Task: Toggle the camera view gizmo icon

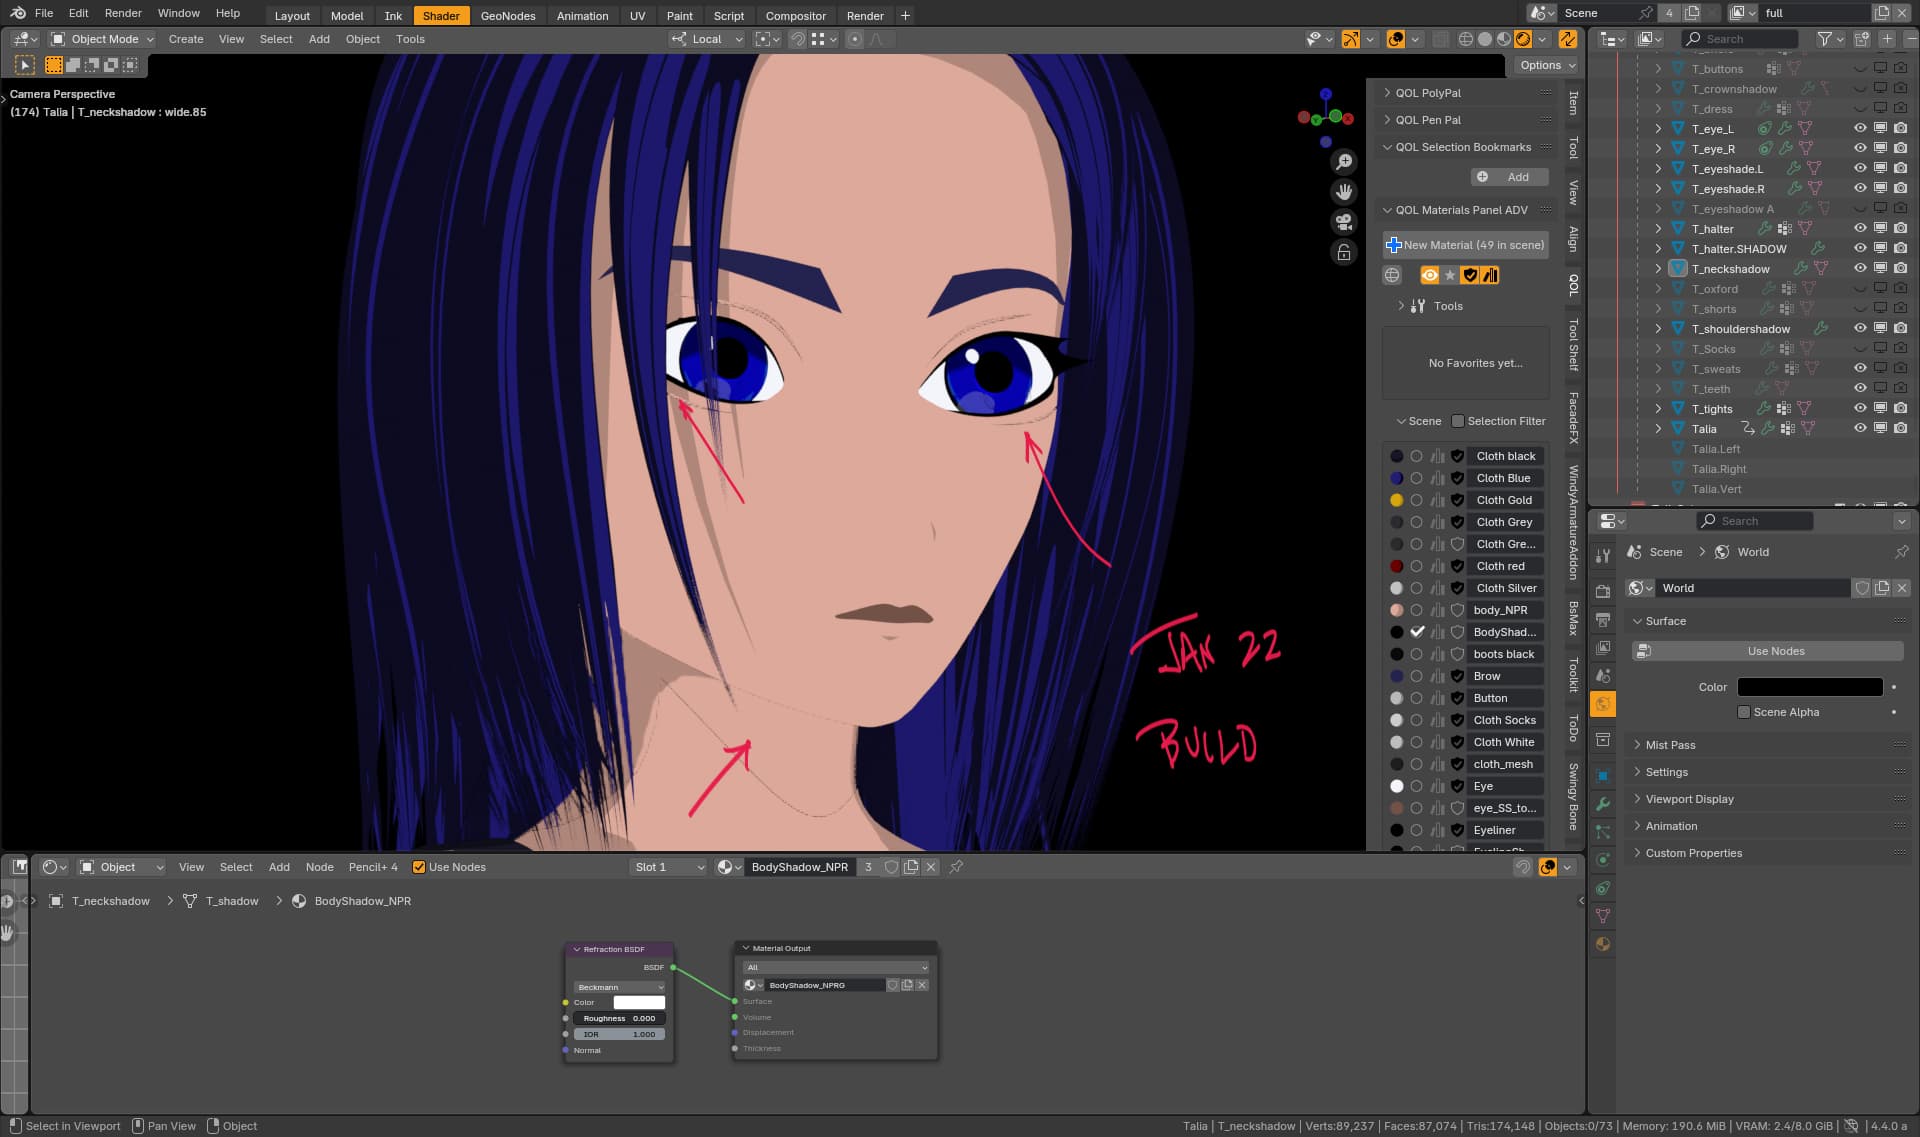Action: pos(1344,221)
